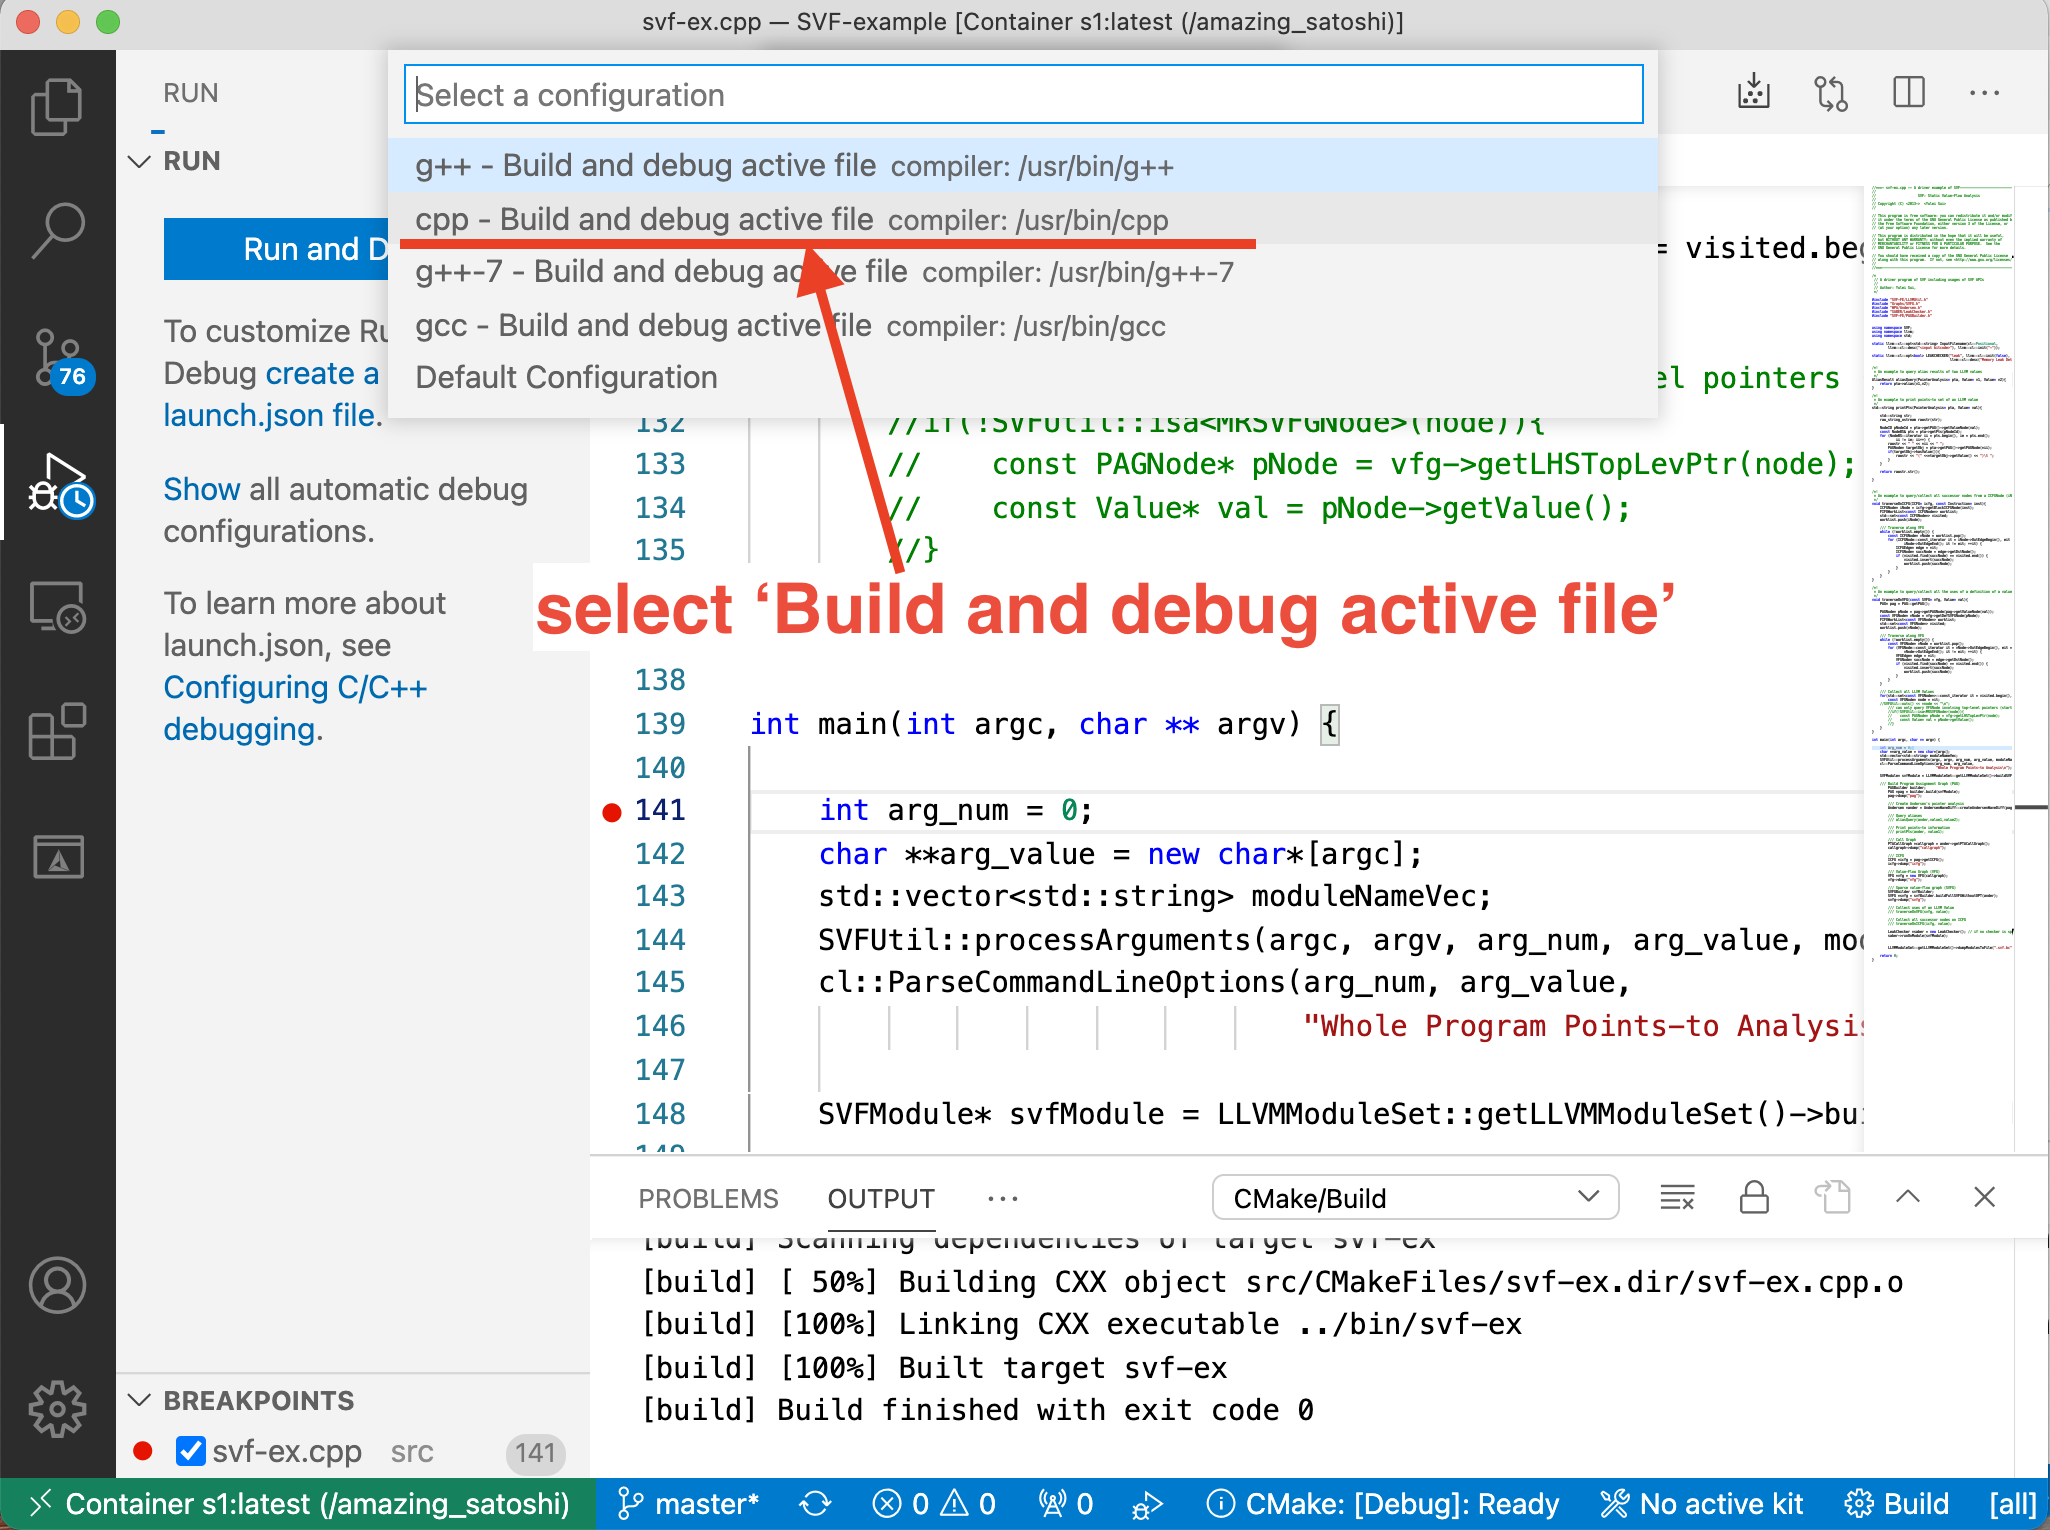Screen dimensions: 2050x1530
Task: Click the [all] build target in status bar
Action: 2012,1504
